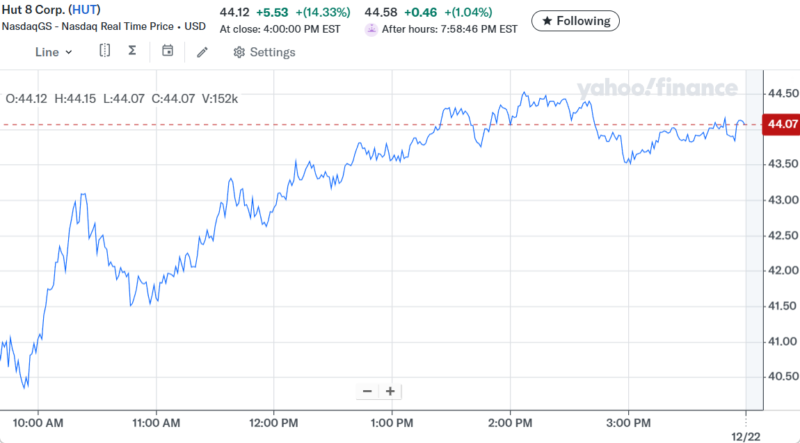Screen dimensions: 800x443
Task: Open chart Settings
Action: (264, 52)
